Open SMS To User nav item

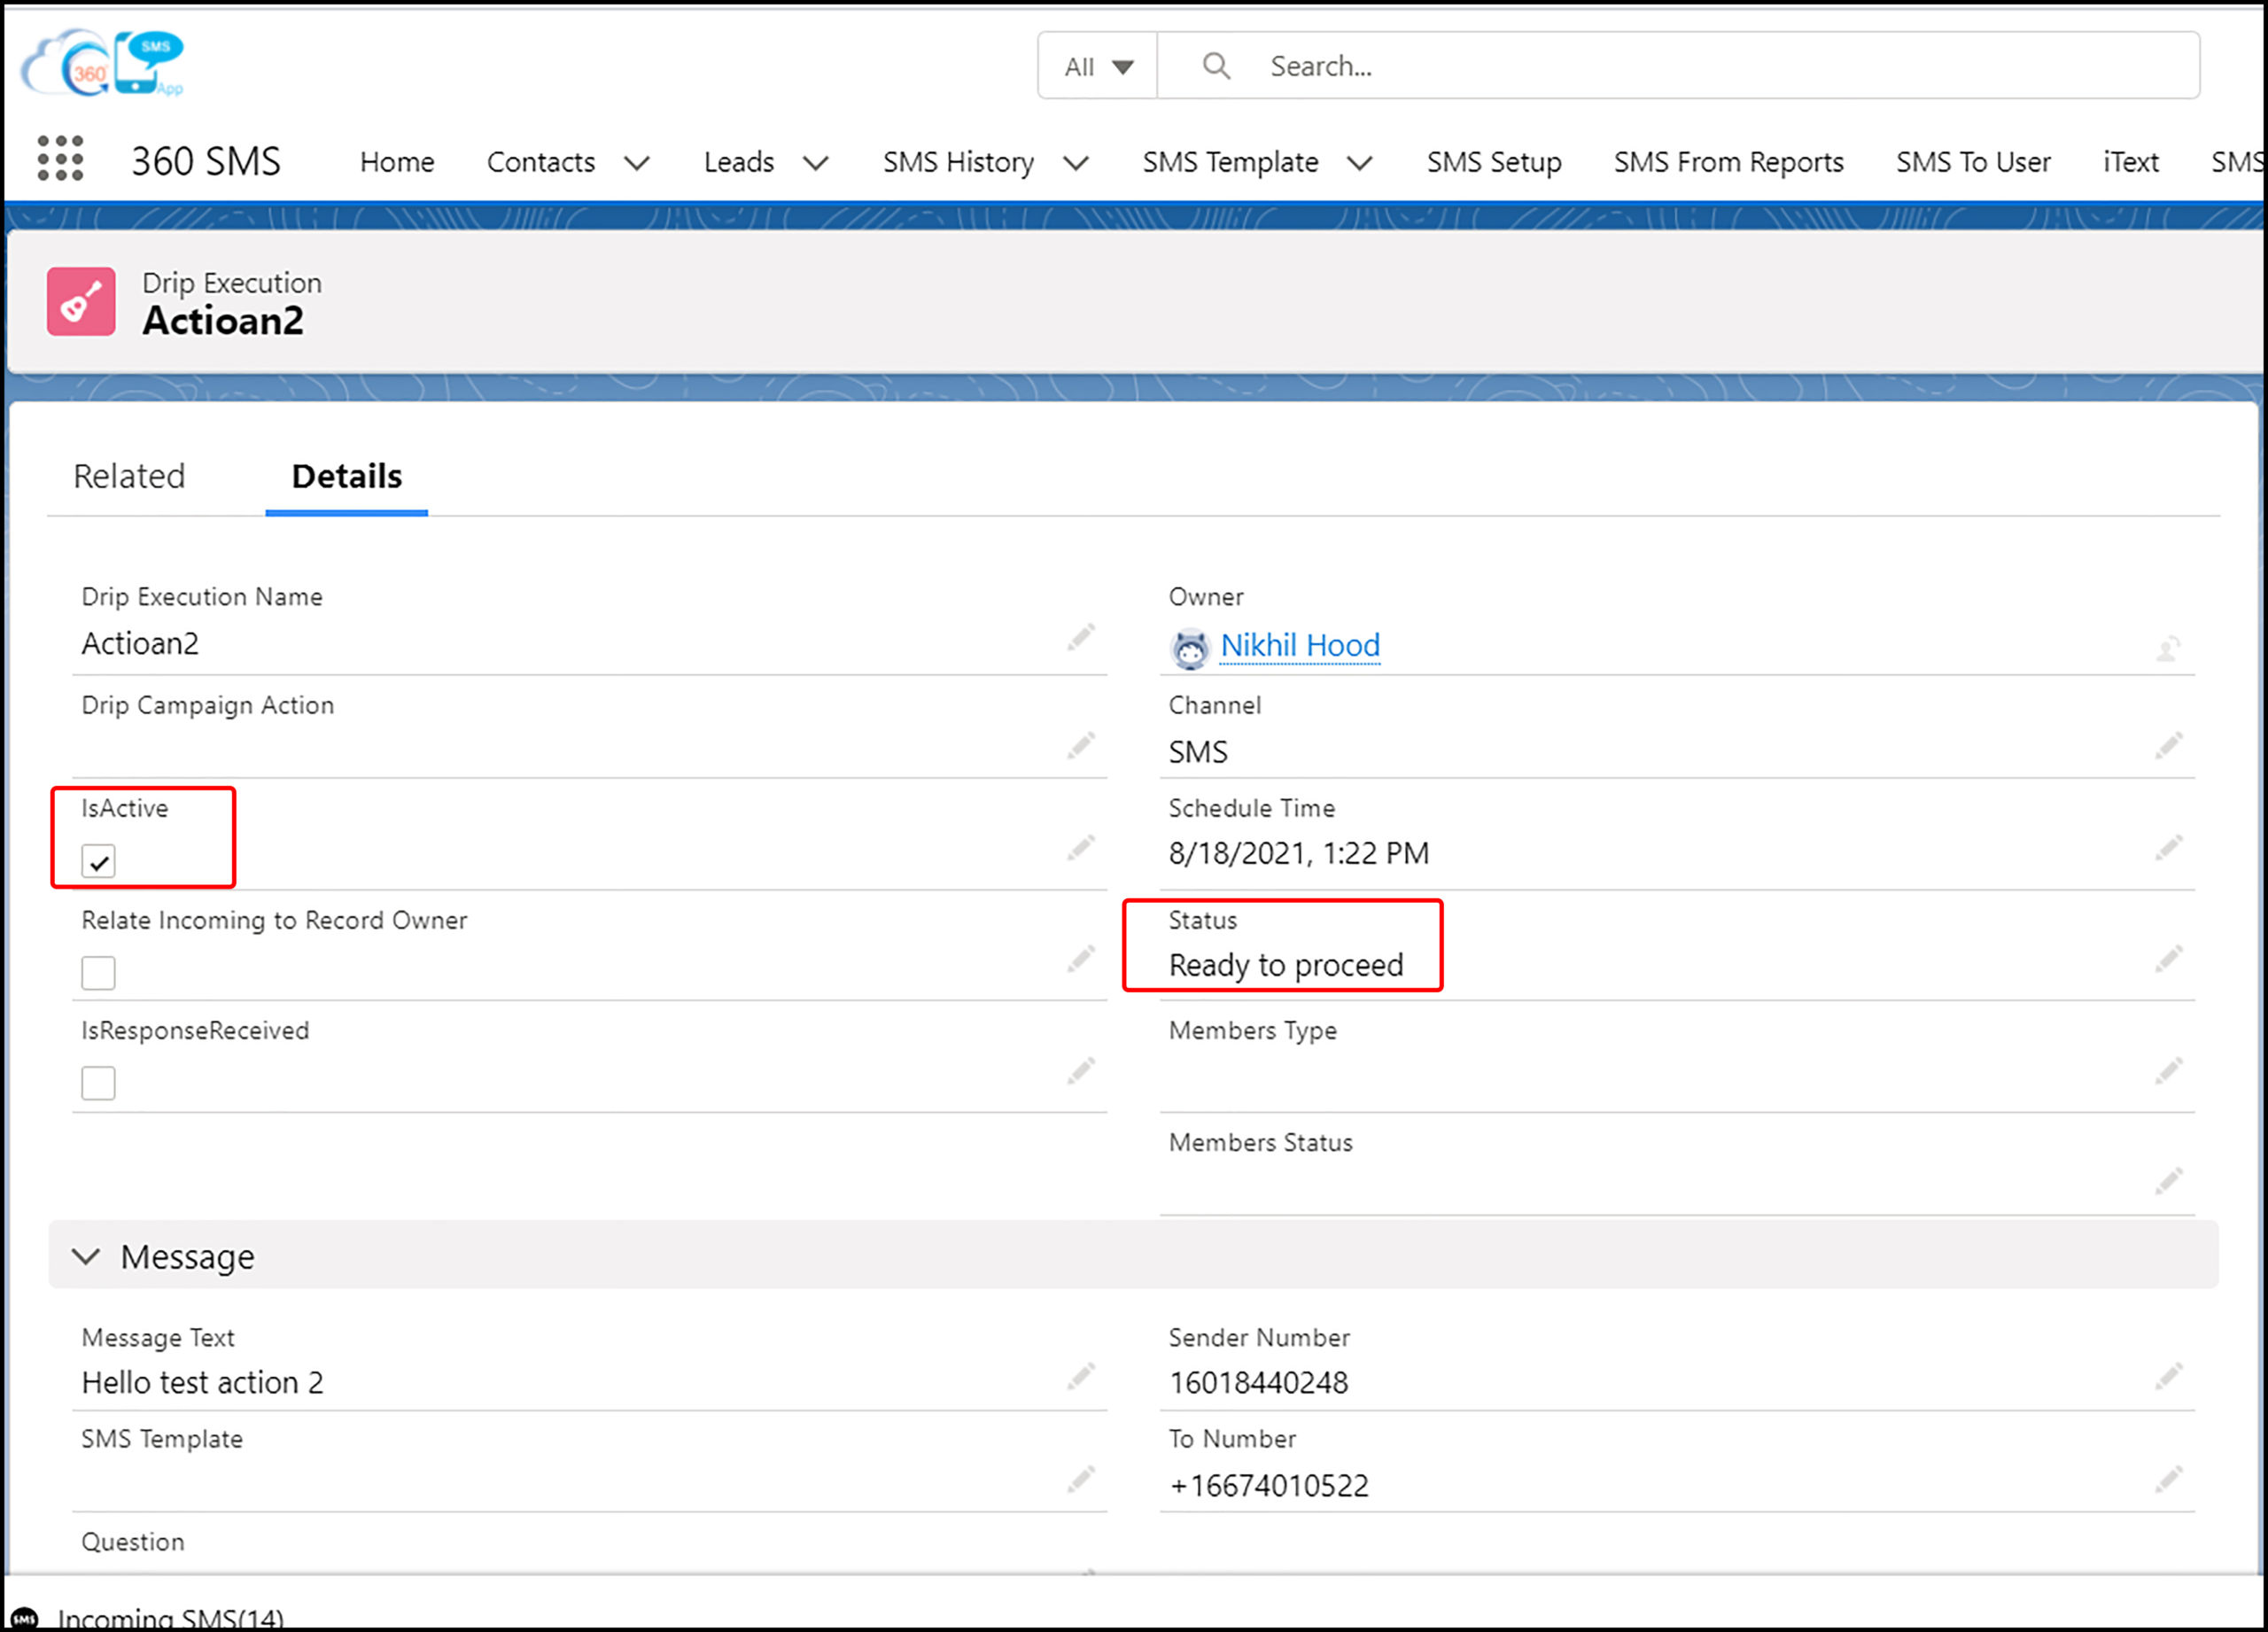1973,162
